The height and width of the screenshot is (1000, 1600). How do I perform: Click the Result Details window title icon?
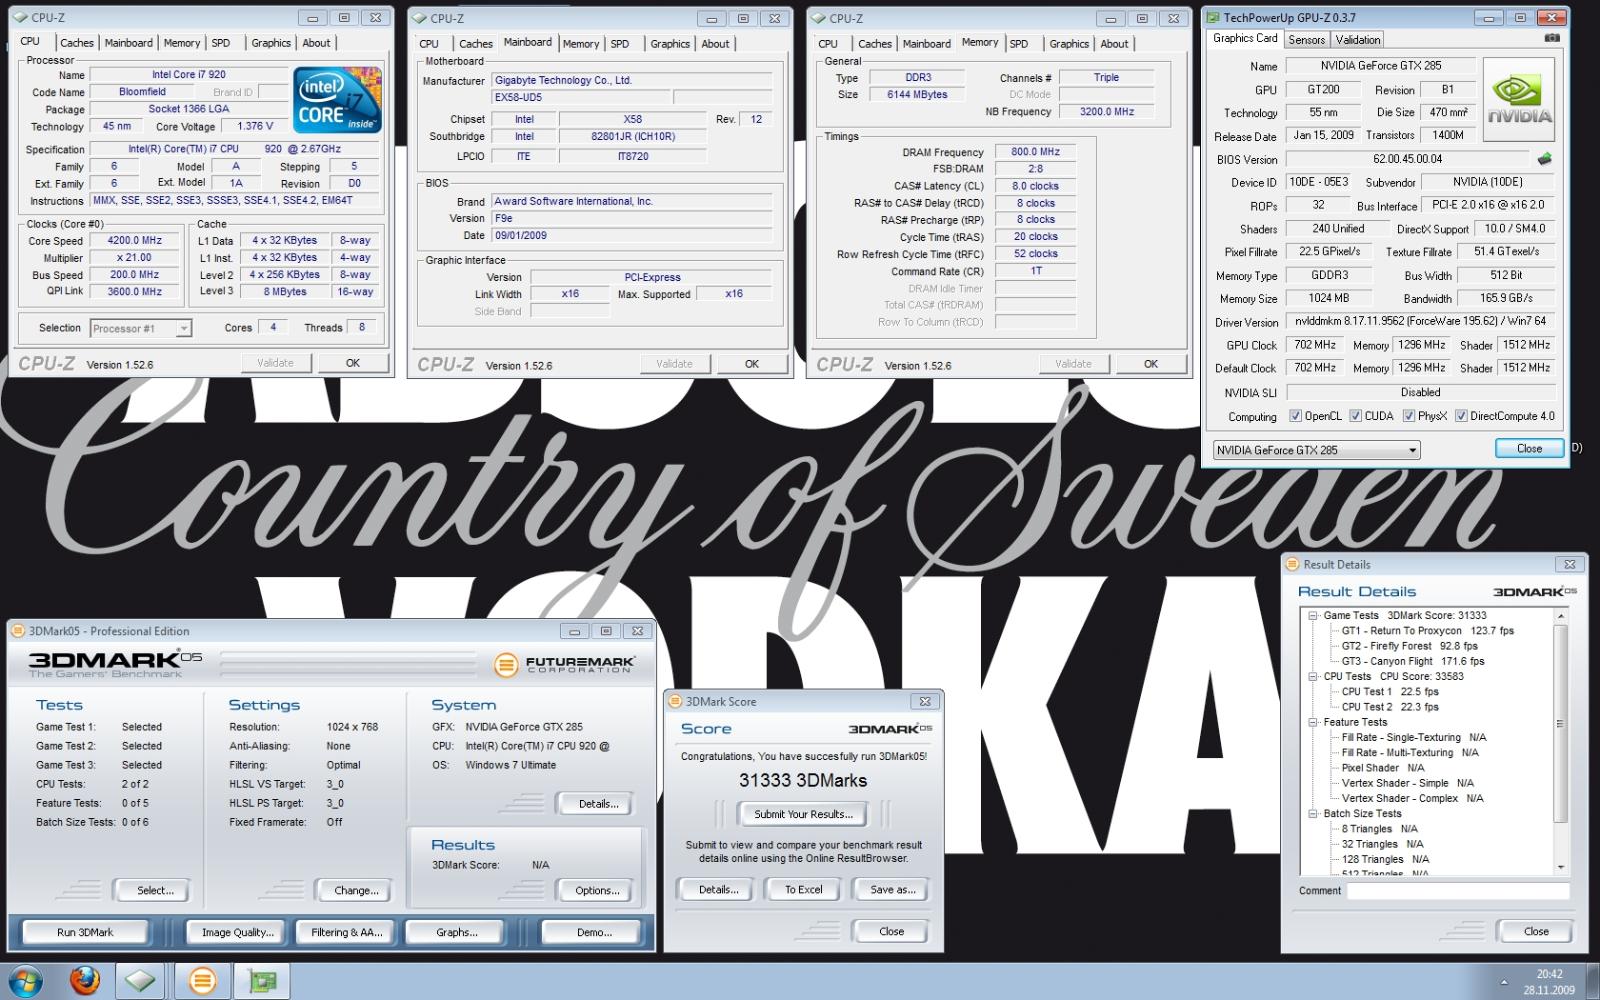(1293, 564)
